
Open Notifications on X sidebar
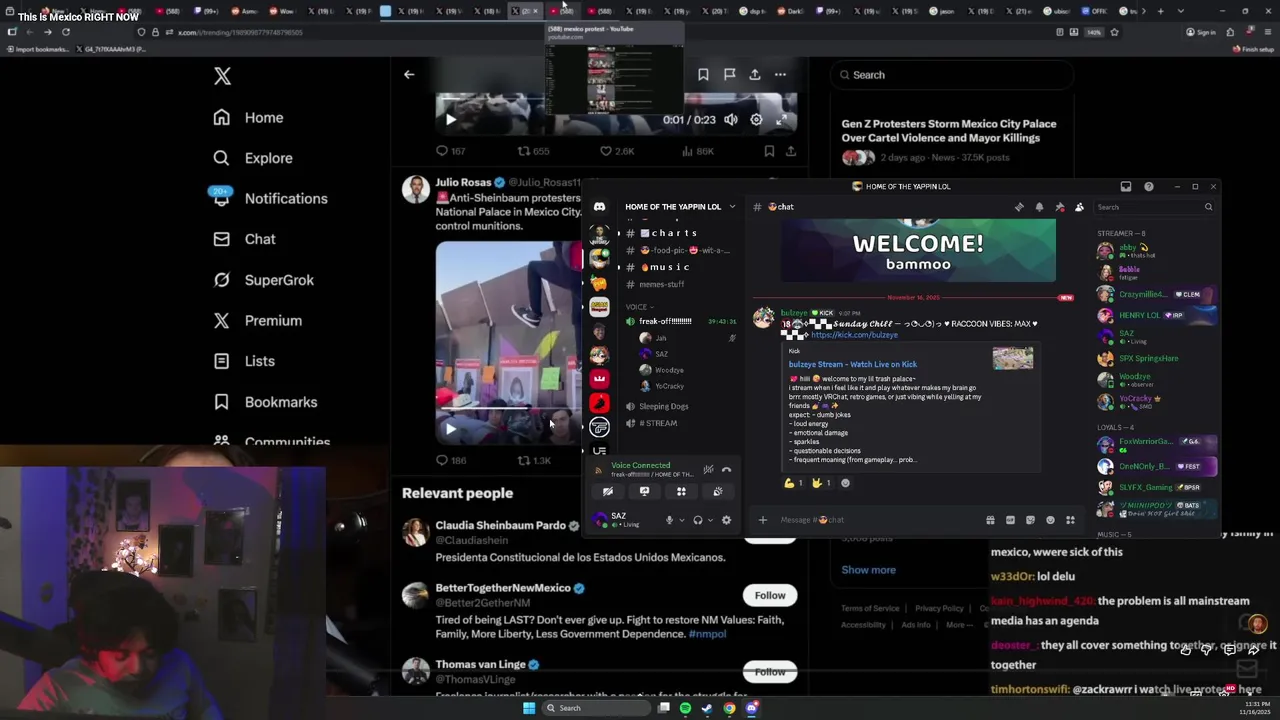[x=270, y=198]
